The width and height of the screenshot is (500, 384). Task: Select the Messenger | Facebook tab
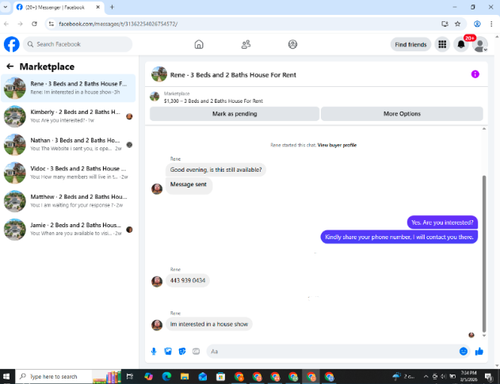pos(59,7)
